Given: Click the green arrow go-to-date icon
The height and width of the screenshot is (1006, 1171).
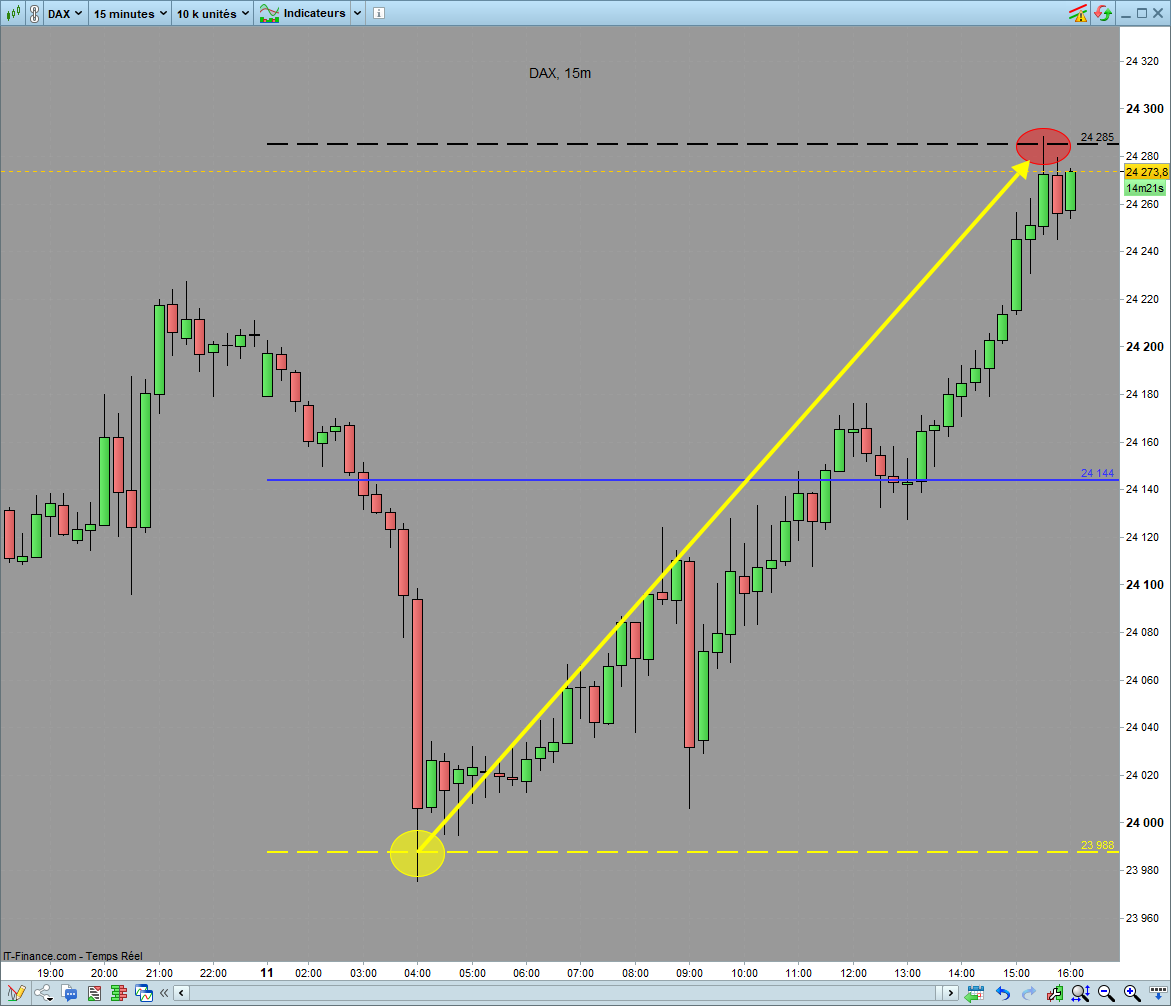Looking at the screenshot, I should pyautogui.click(x=975, y=993).
